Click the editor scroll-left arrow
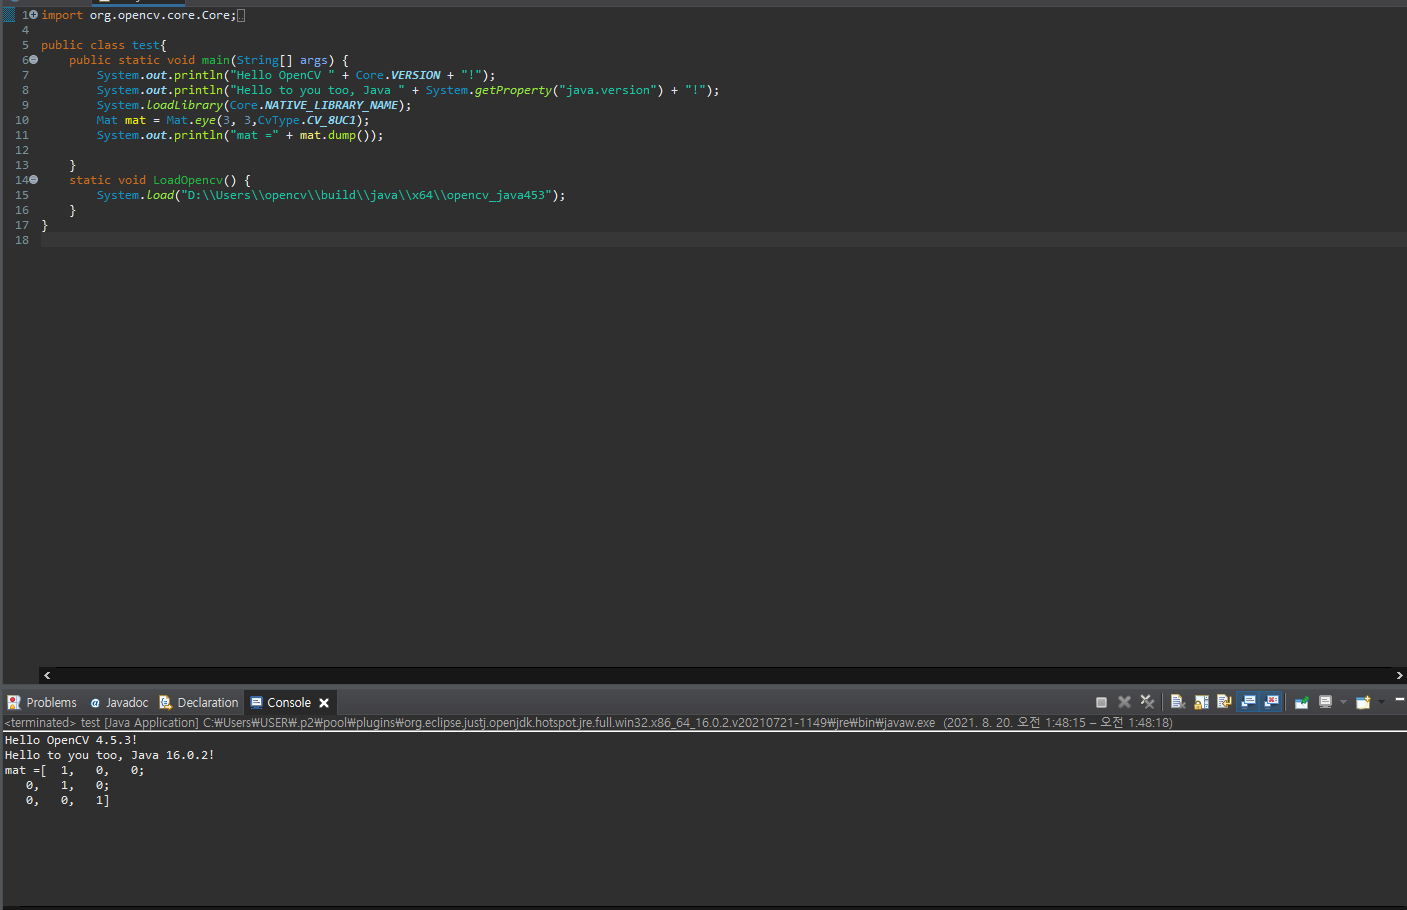Viewport: 1407px width, 910px height. click(47, 675)
